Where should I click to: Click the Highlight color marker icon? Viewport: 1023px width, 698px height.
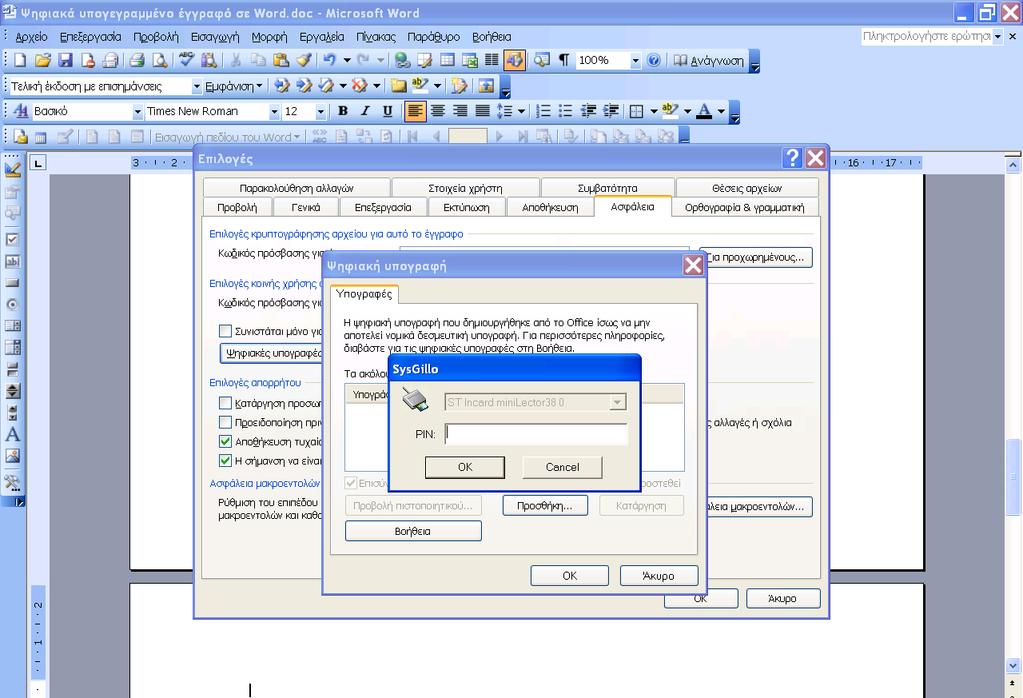point(669,112)
